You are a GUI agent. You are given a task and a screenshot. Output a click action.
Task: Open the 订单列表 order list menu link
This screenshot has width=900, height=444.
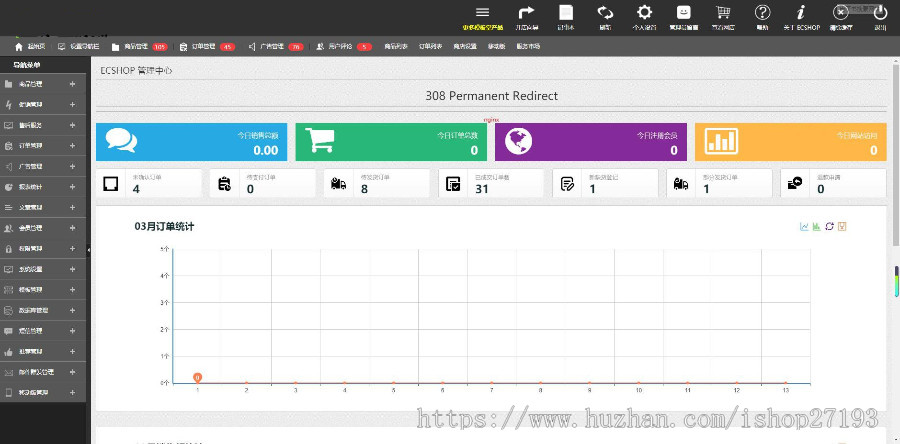(430, 47)
